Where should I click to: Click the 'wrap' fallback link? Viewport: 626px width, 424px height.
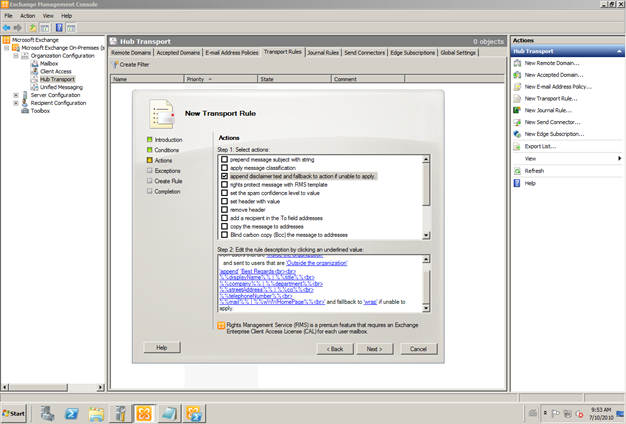tap(370, 302)
